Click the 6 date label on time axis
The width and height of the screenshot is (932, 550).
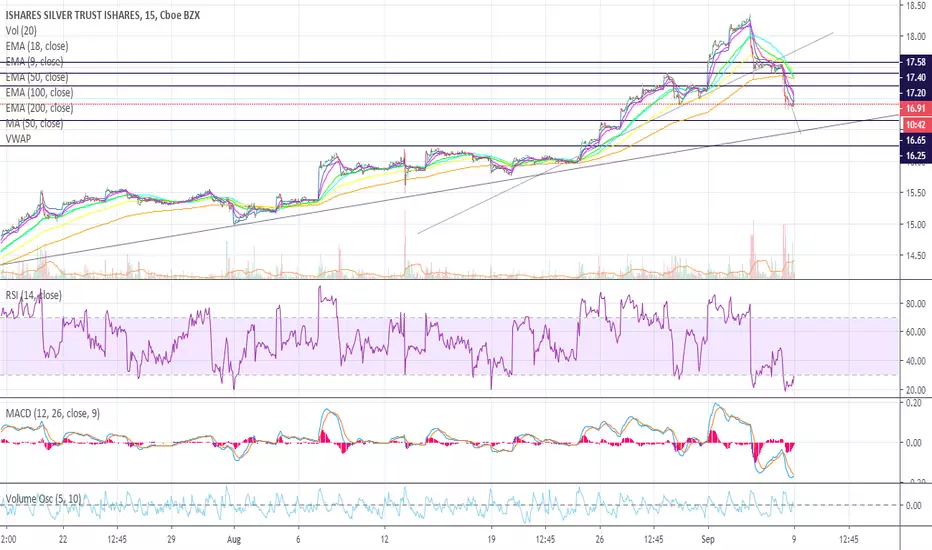[298, 539]
